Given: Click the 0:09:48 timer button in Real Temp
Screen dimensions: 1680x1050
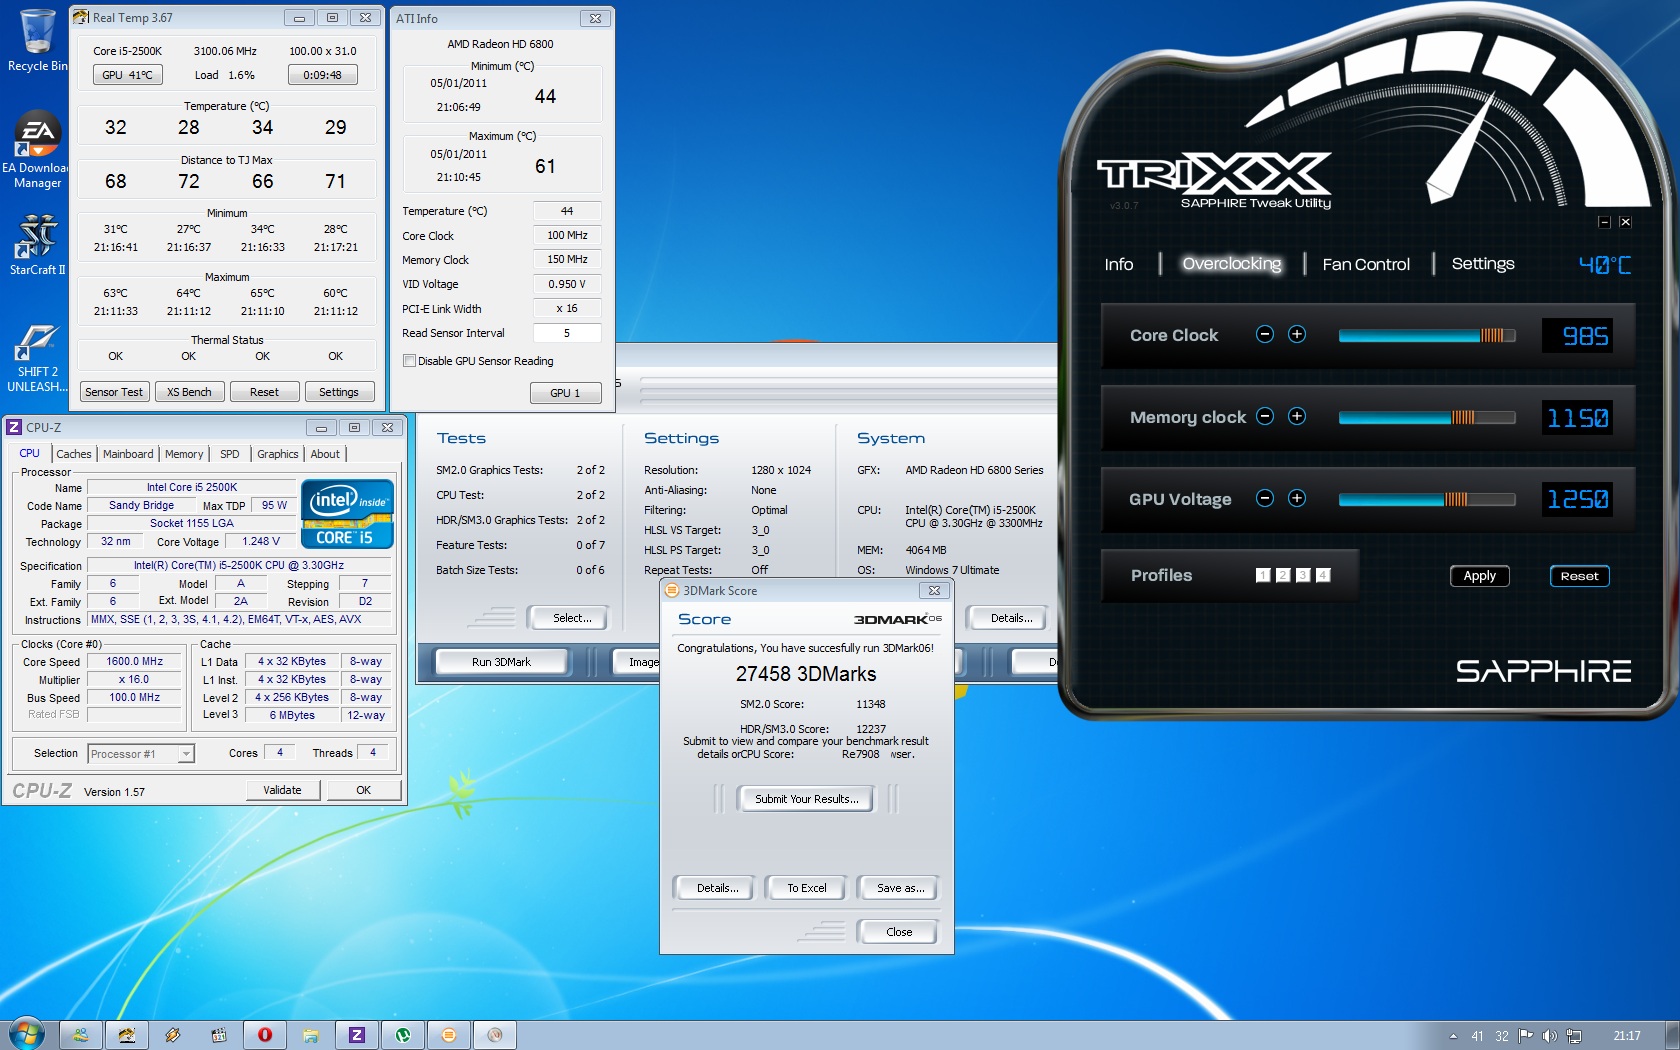Looking at the screenshot, I should tap(322, 75).
